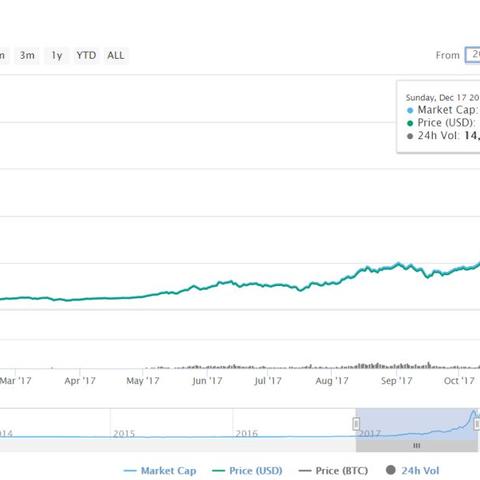This screenshot has width=480, height=480.
Task: Click the Oct '17 axis label
Action: click(459, 381)
